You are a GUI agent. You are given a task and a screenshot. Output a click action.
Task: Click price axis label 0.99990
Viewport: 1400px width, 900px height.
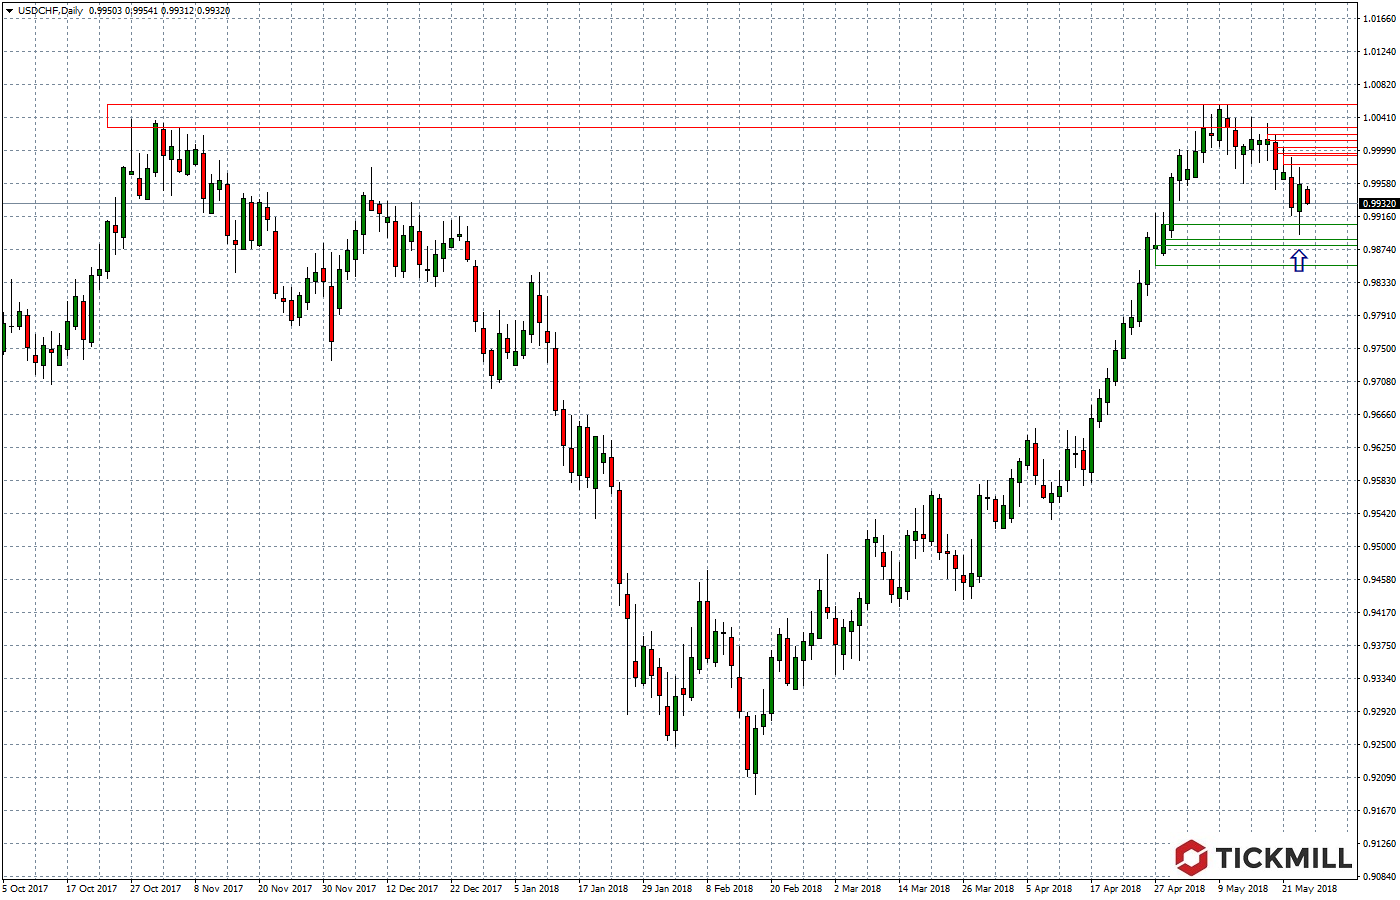point(1379,151)
